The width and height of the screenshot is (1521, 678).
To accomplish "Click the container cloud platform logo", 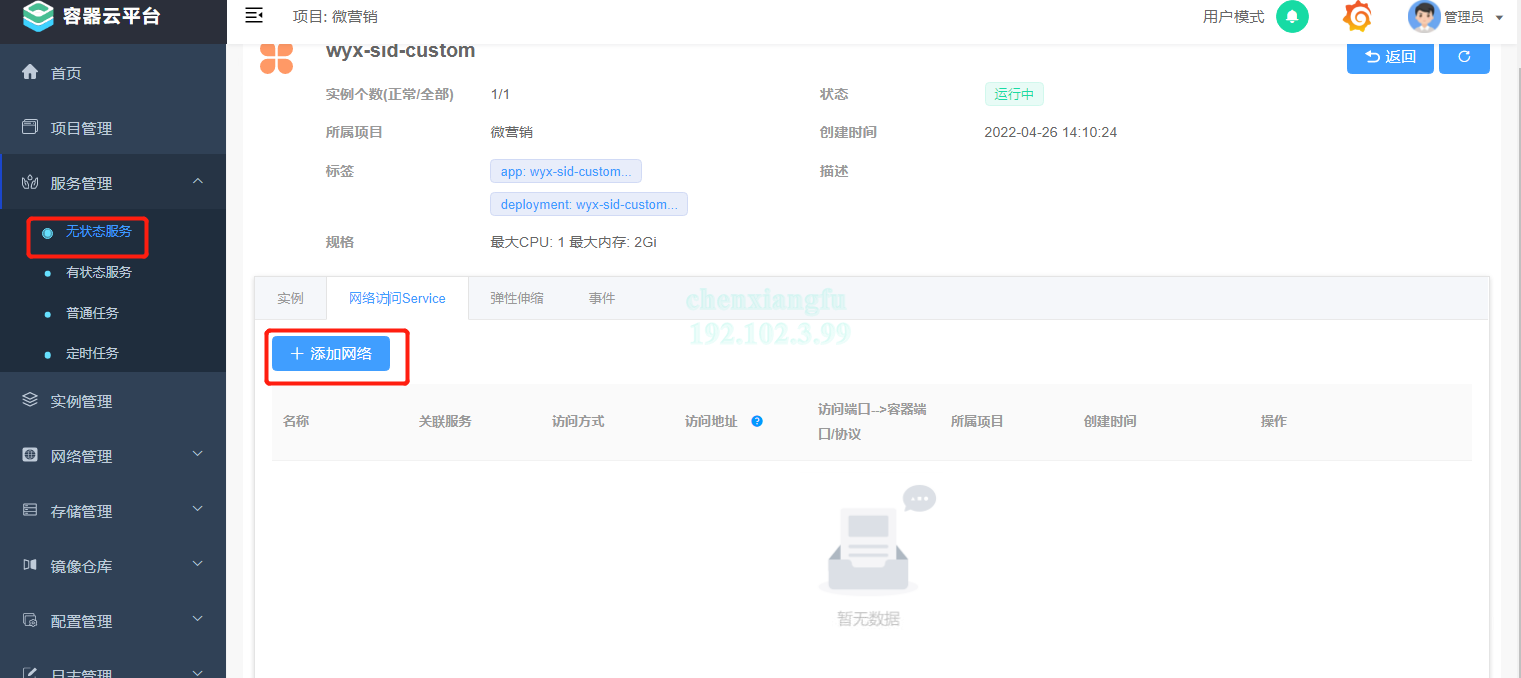I will (x=38, y=16).
